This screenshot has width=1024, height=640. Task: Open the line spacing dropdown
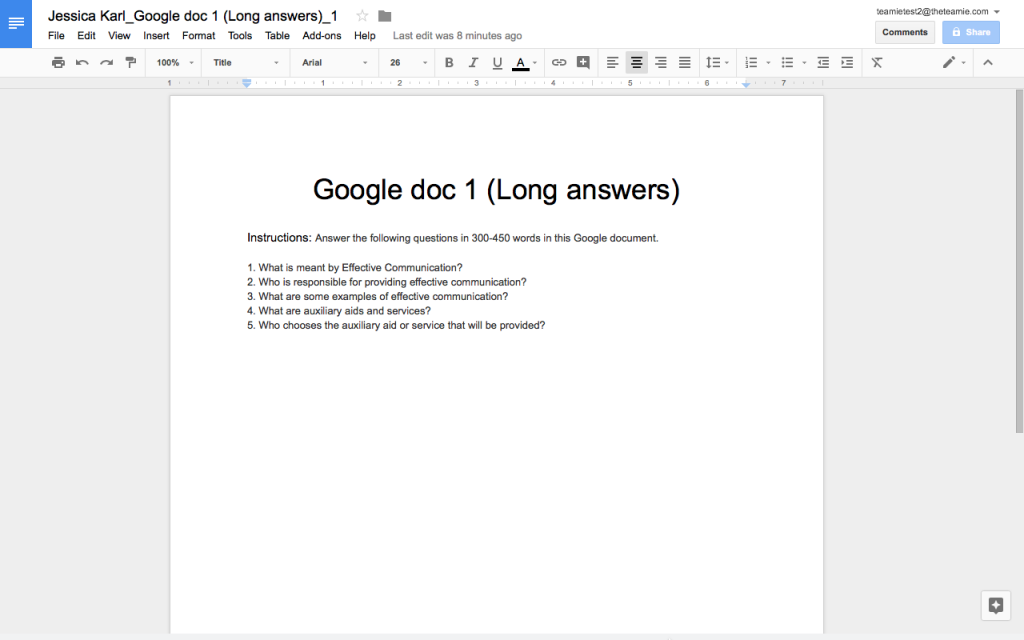coord(717,63)
